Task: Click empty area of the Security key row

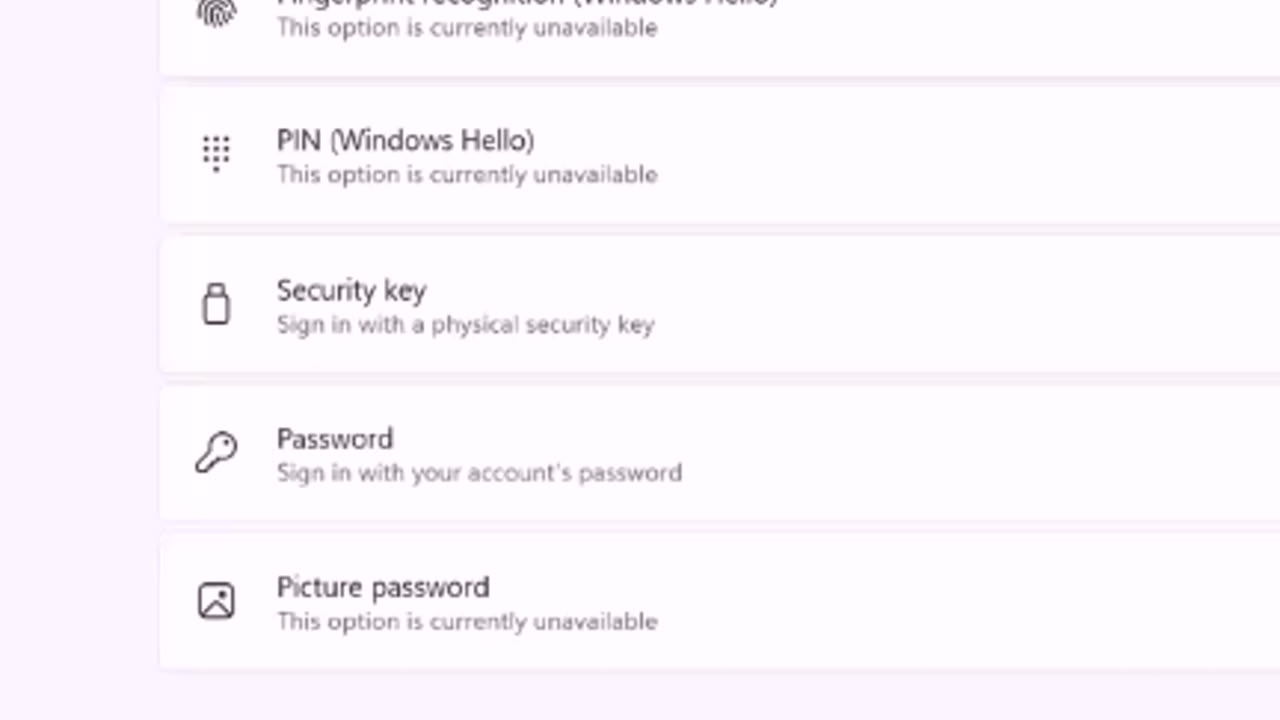Action: [950, 305]
